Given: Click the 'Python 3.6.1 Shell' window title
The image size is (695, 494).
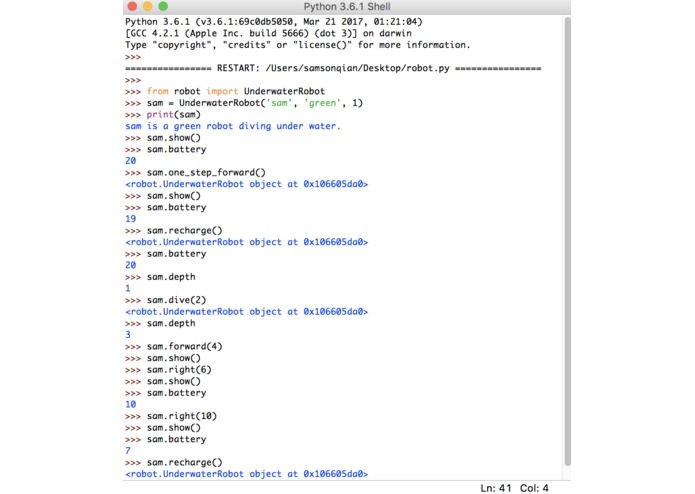Looking at the screenshot, I should (x=347, y=7).
